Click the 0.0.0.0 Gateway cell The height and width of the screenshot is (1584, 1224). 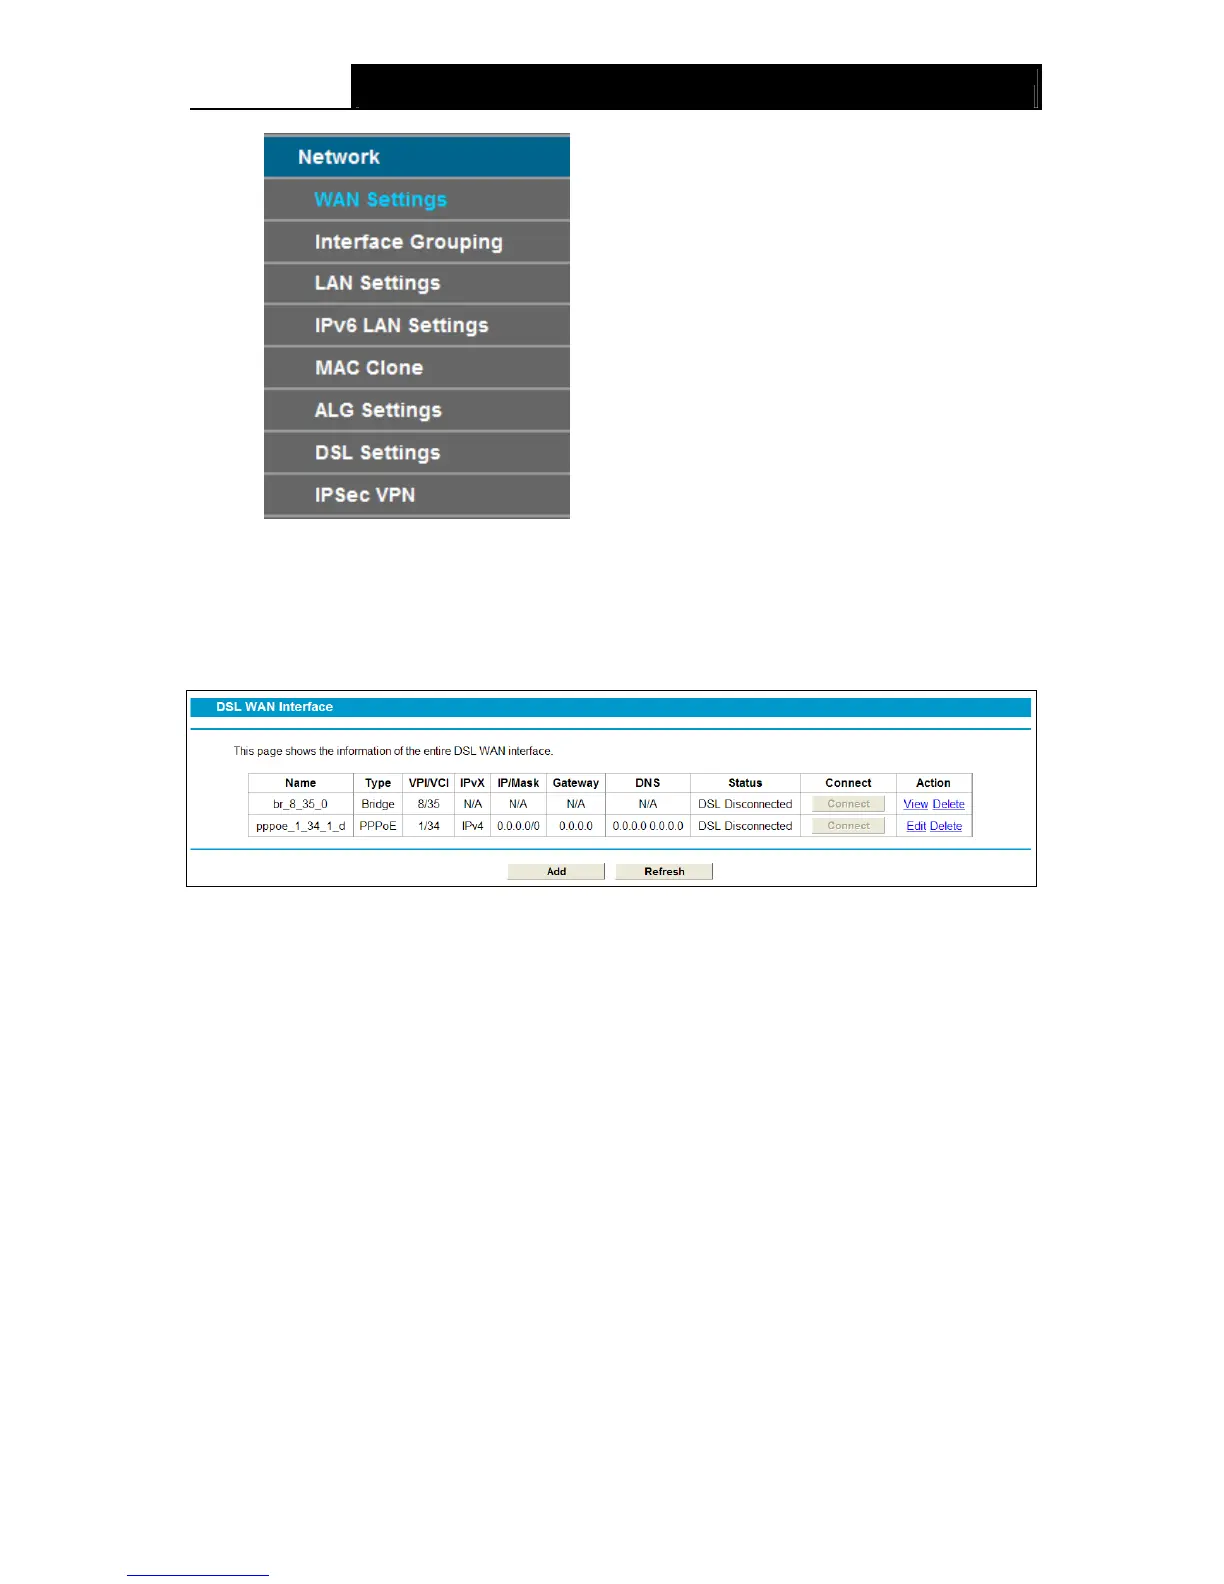(x=576, y=826)
